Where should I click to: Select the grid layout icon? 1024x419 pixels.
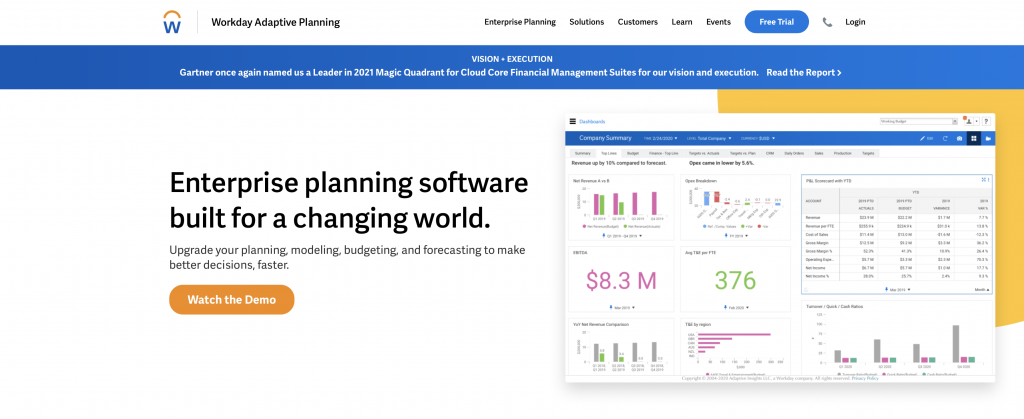coord(974,138)
